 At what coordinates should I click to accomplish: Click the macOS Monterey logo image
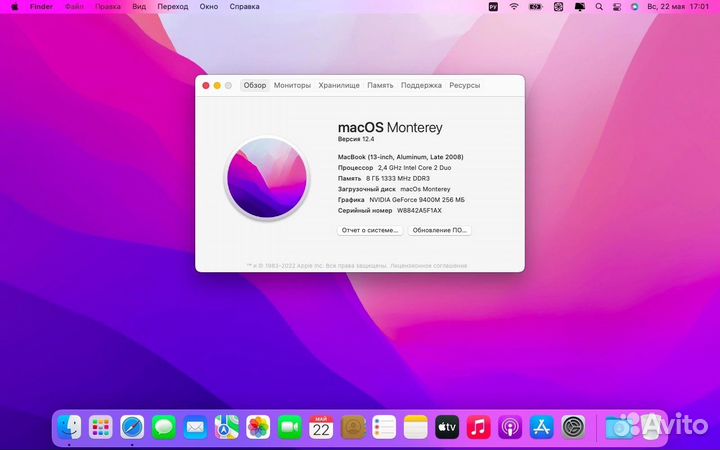click(267, 178)
